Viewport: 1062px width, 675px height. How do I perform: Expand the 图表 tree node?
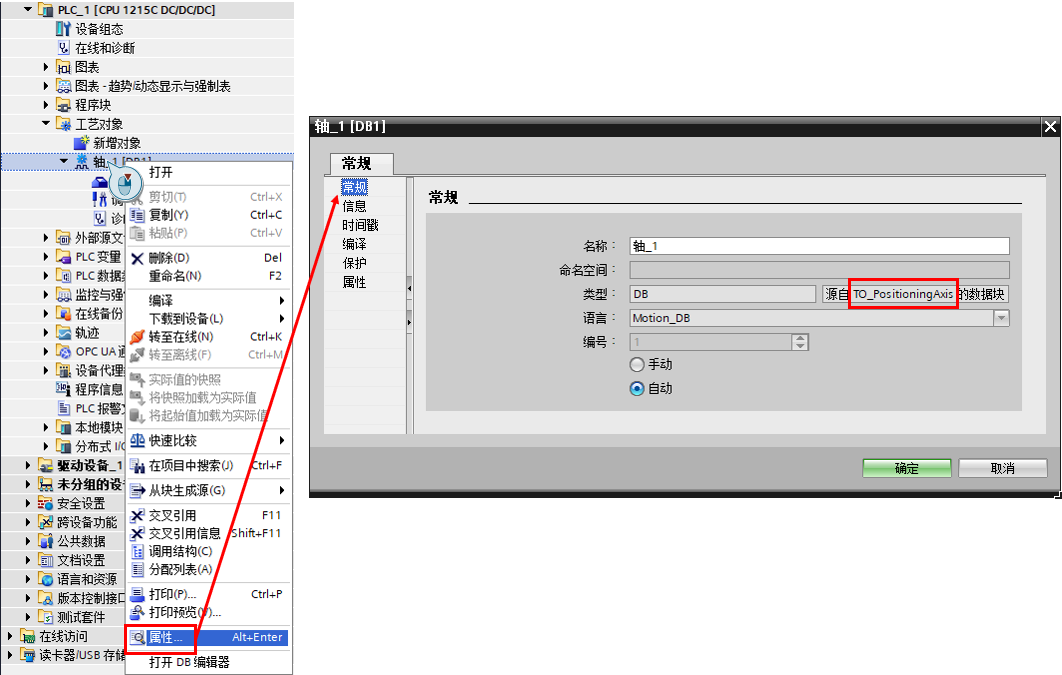46,66
